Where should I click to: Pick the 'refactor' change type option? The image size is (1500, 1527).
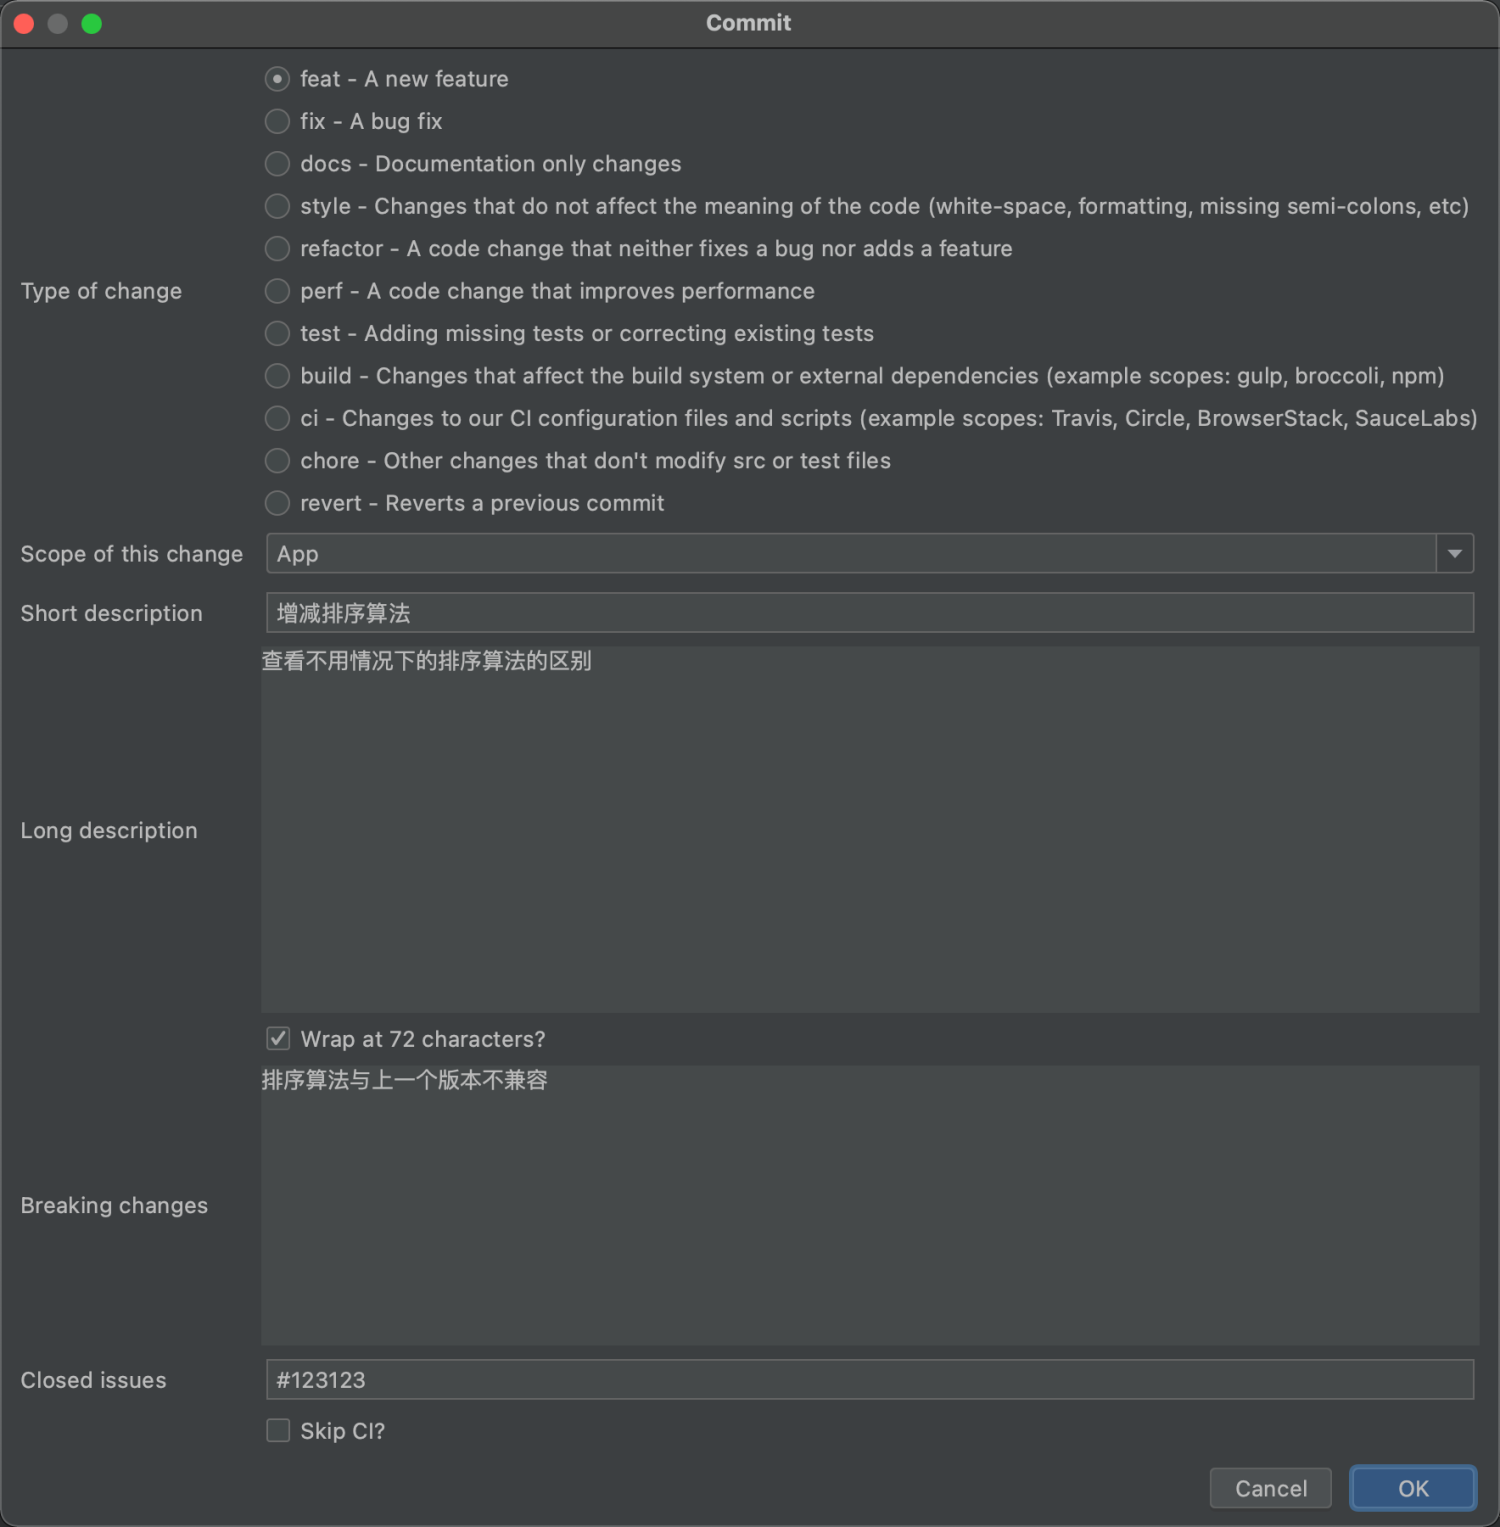[278, 249]
